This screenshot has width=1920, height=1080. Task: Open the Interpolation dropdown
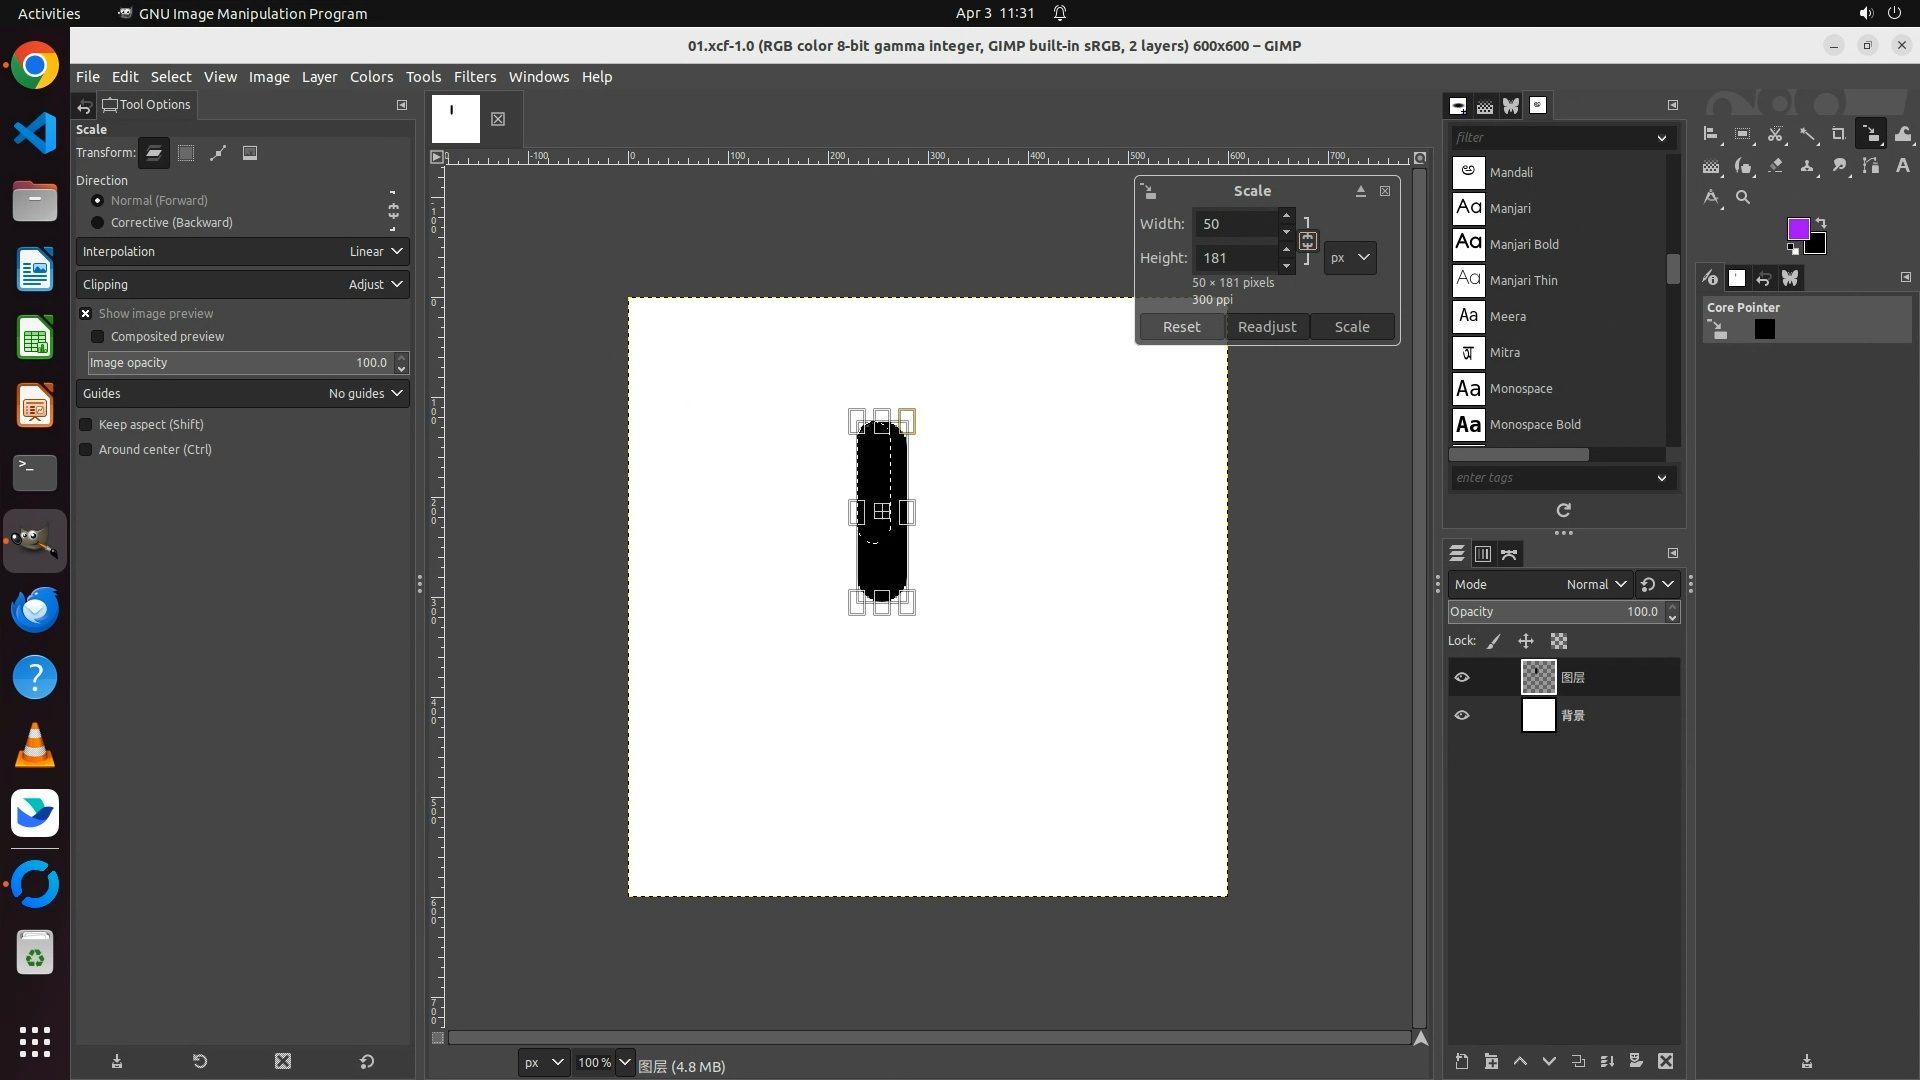[x=242, y=252]
